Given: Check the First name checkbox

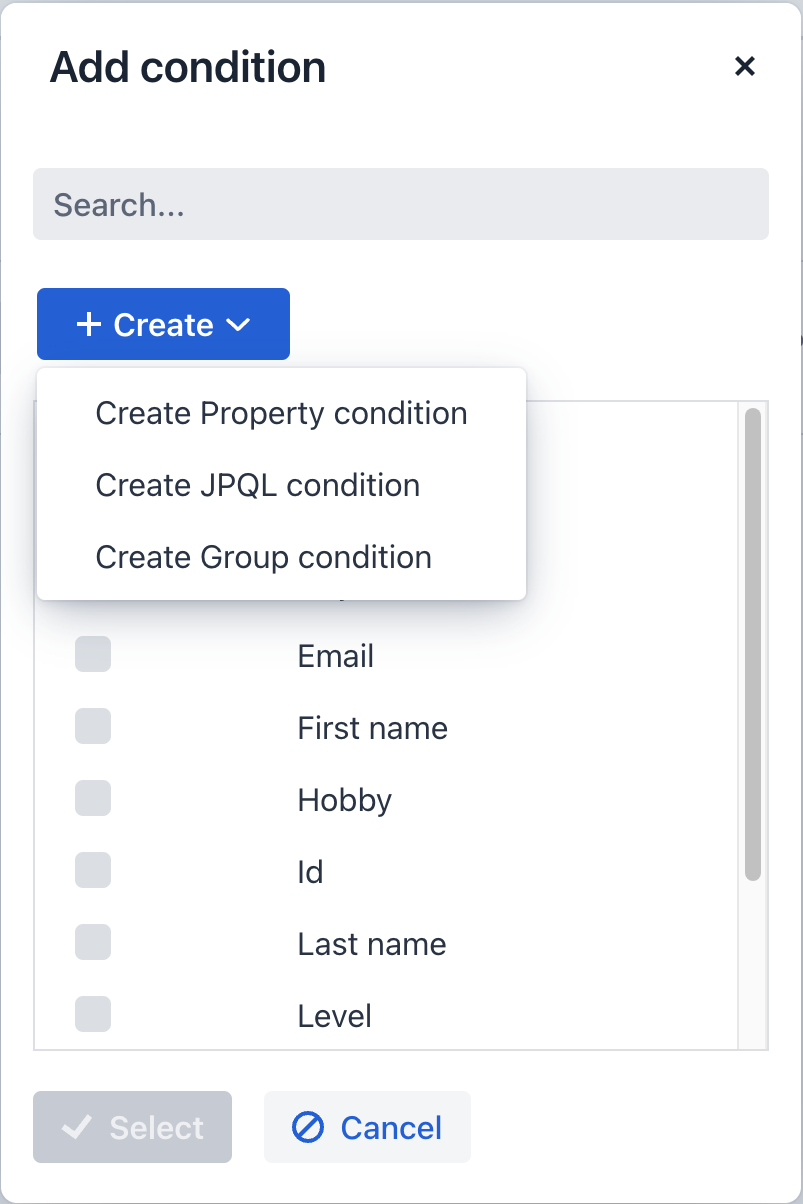Looking at the screenshot, I should coord(92,726).
